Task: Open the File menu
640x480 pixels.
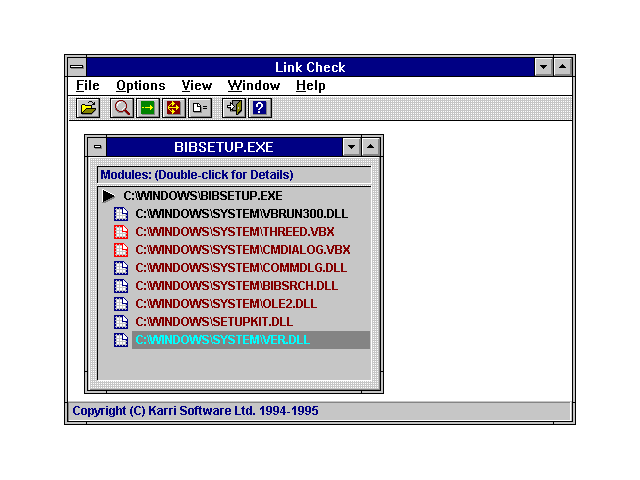Action: pos(87,86)
